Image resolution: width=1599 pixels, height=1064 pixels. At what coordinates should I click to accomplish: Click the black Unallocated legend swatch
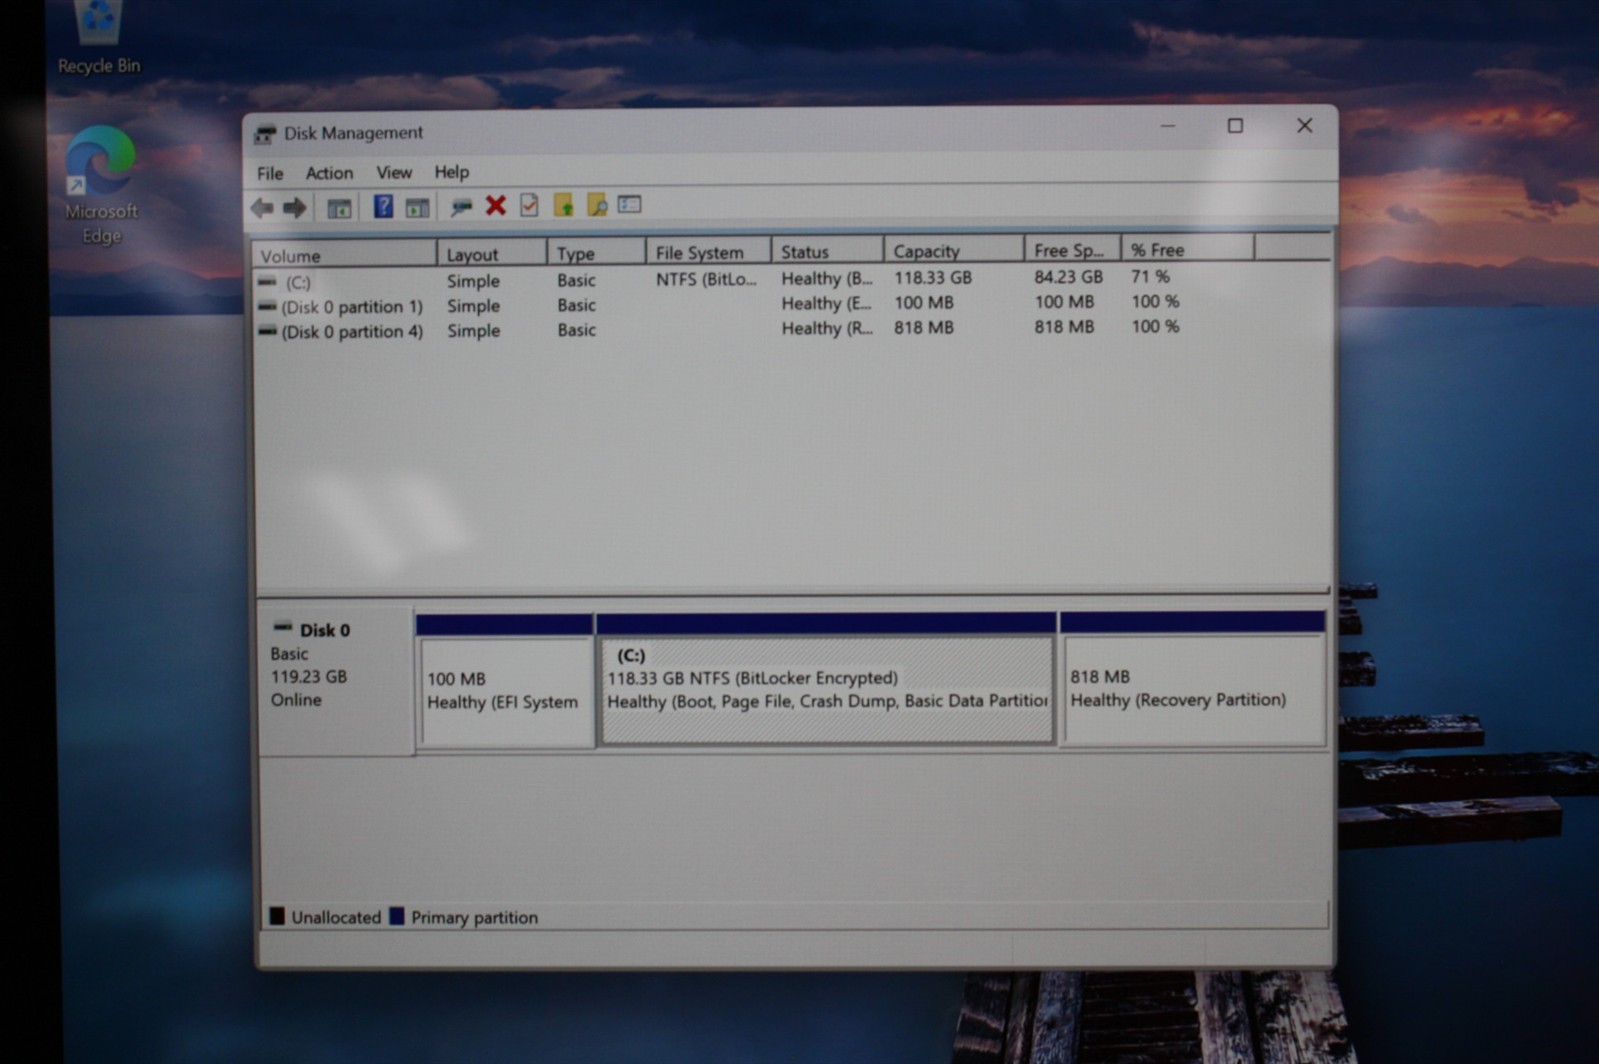point(277,916)
